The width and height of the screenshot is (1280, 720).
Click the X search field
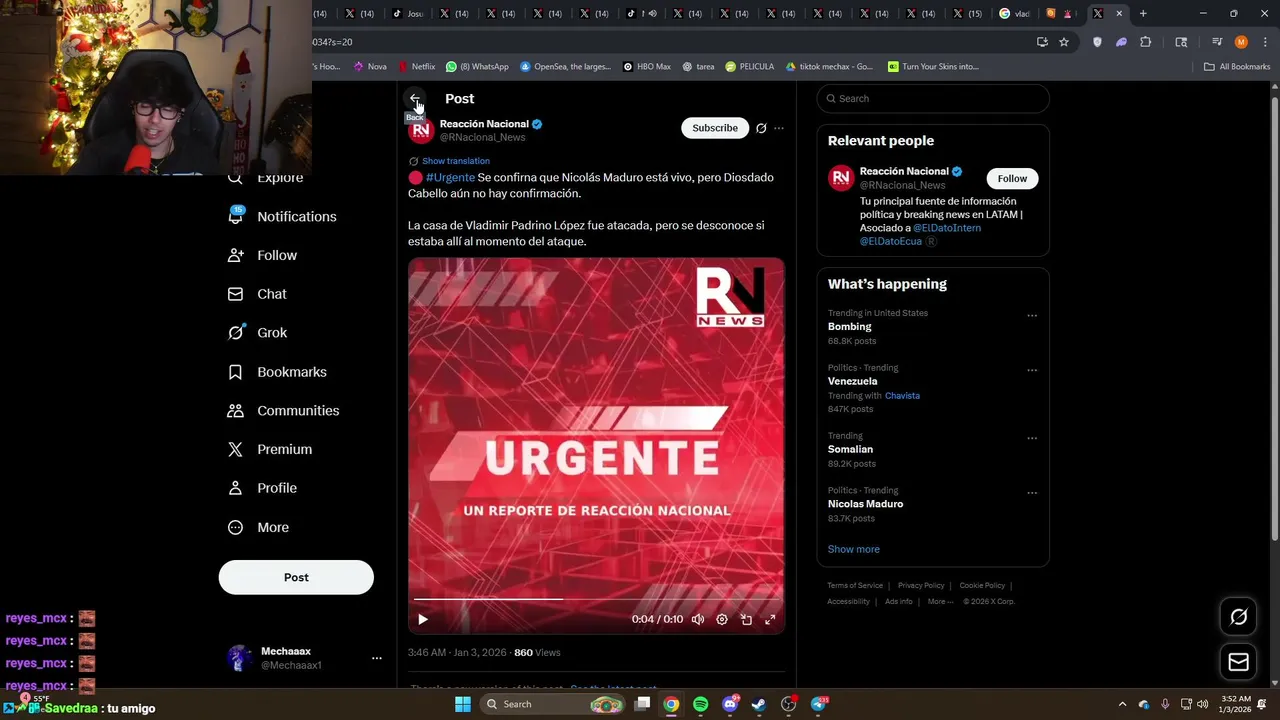933,98
